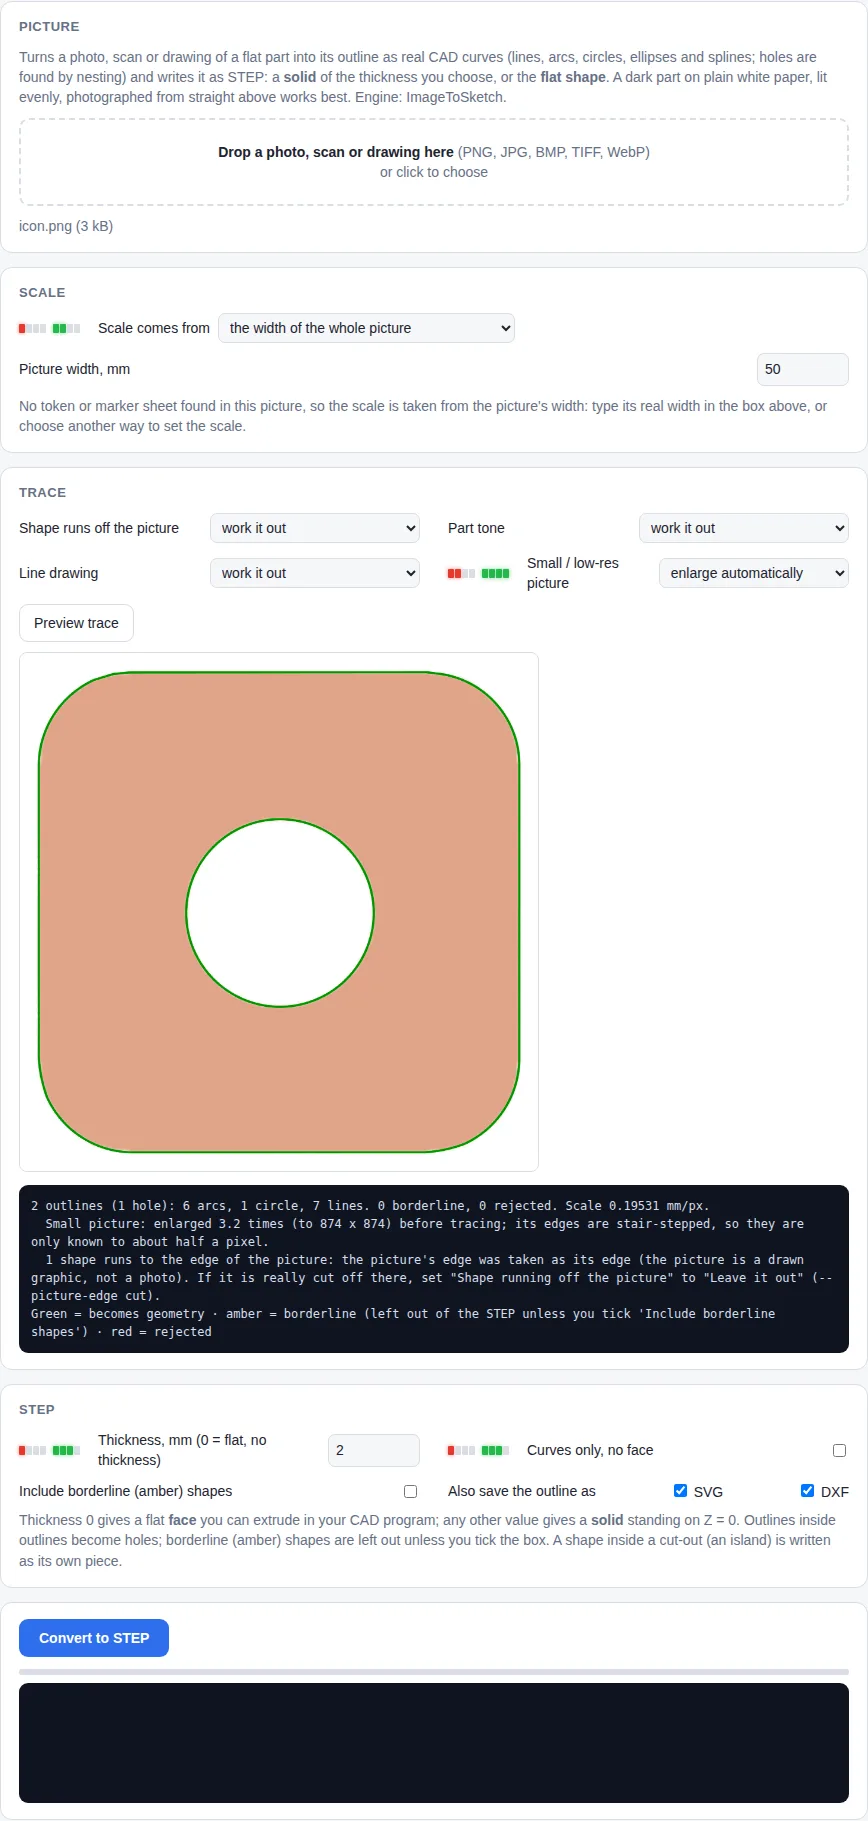Click the 'Also save the outline as' label

click(522, 1491)
